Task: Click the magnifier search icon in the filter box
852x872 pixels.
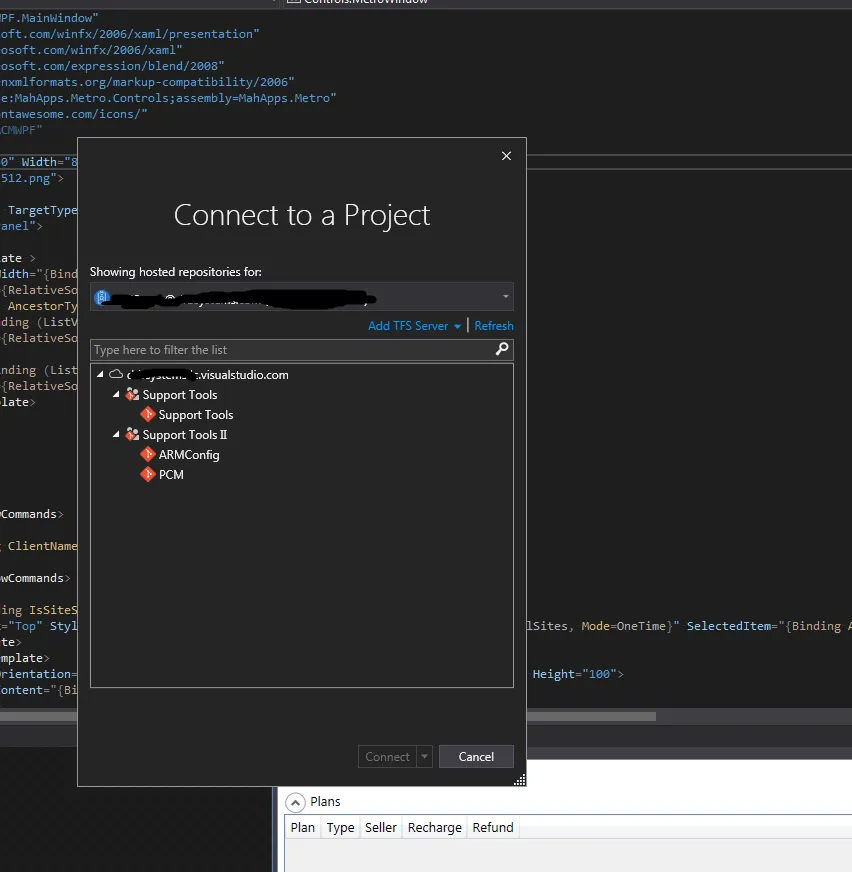Action: coord(502,349)
